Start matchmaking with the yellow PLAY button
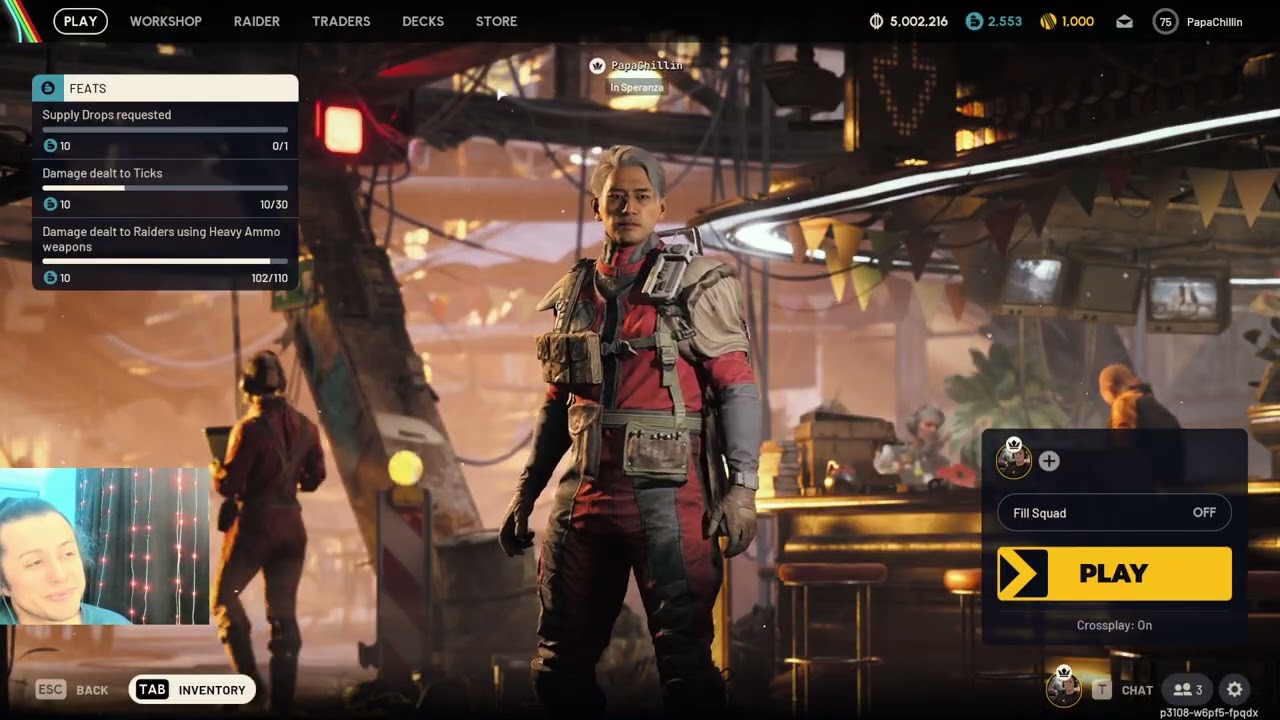1280x720 pixels. 1114,573
